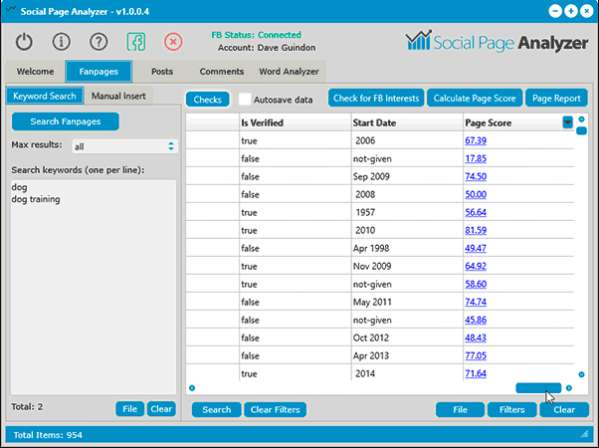Click the table's scroll-down arrow
This screenshot has width=599, height=448.
581,374
